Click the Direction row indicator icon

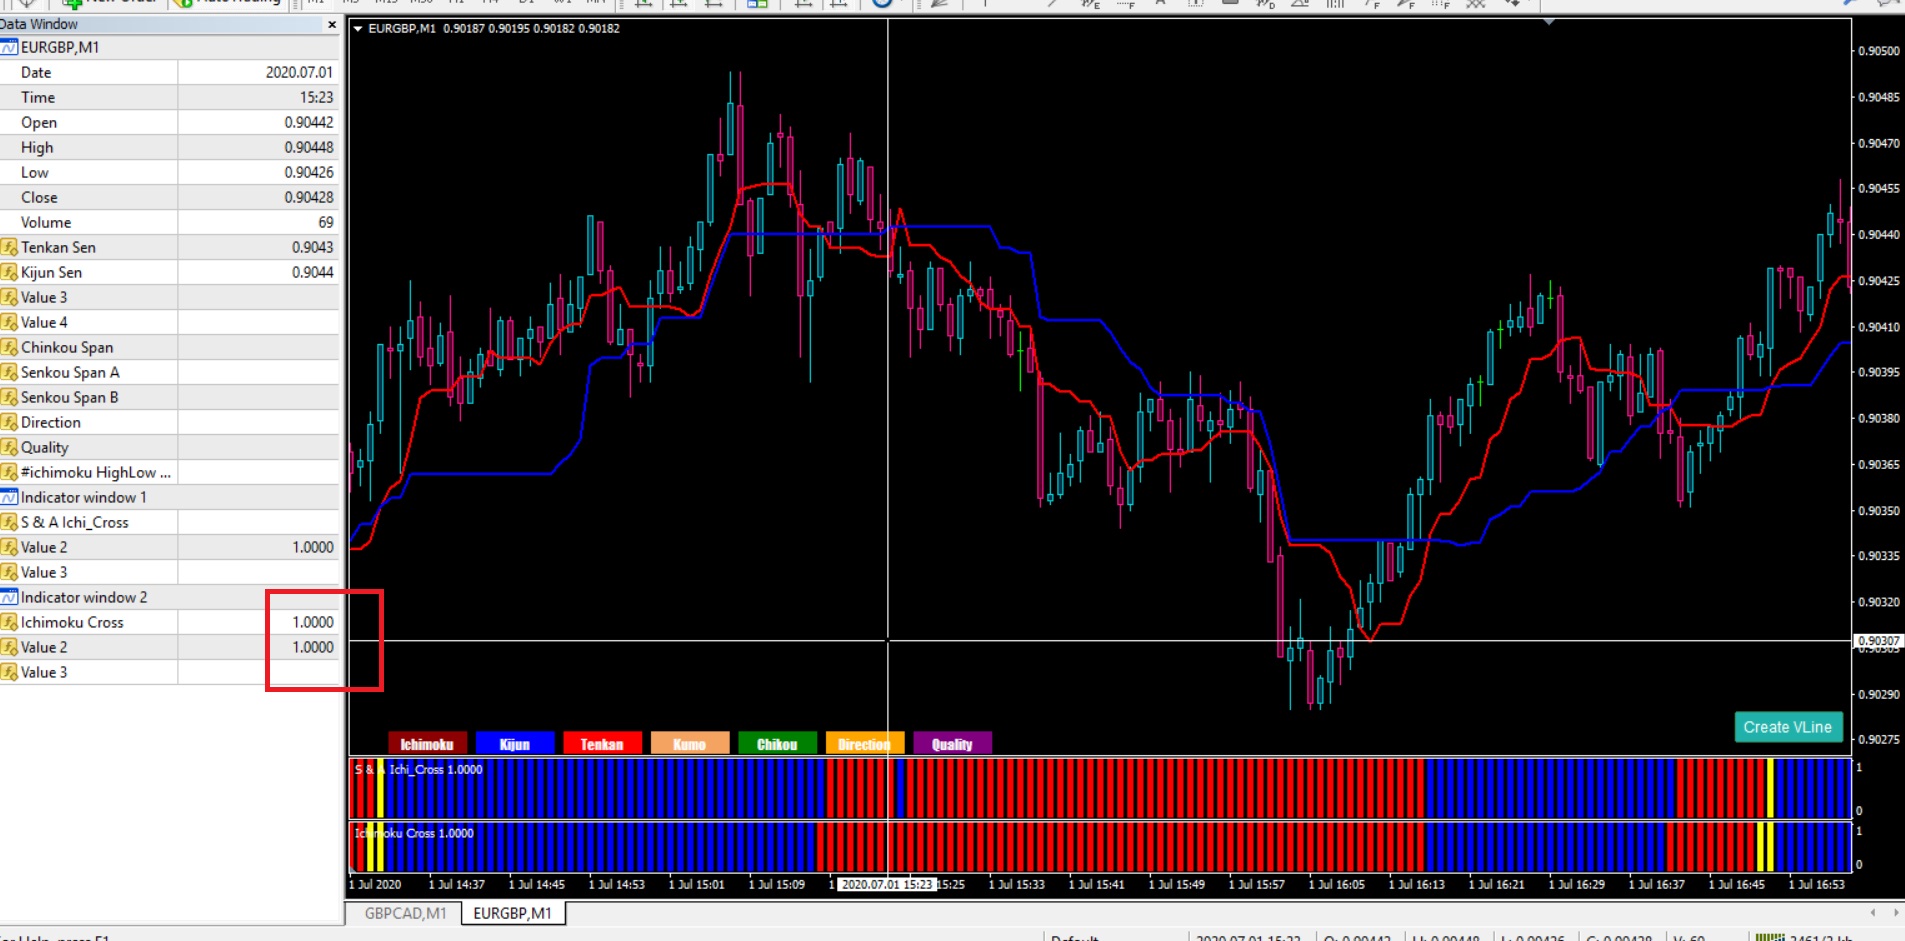click(x=9, y=422)
